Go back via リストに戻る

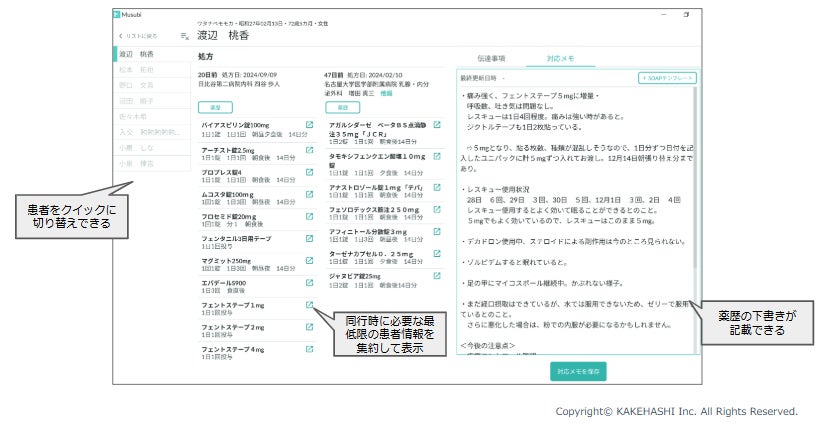138,36
